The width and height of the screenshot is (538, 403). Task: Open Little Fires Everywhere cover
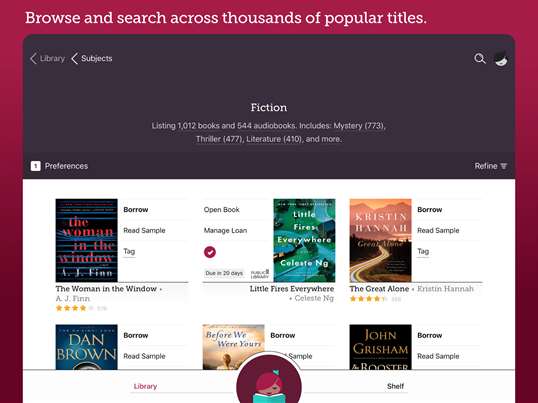[304, 240]
